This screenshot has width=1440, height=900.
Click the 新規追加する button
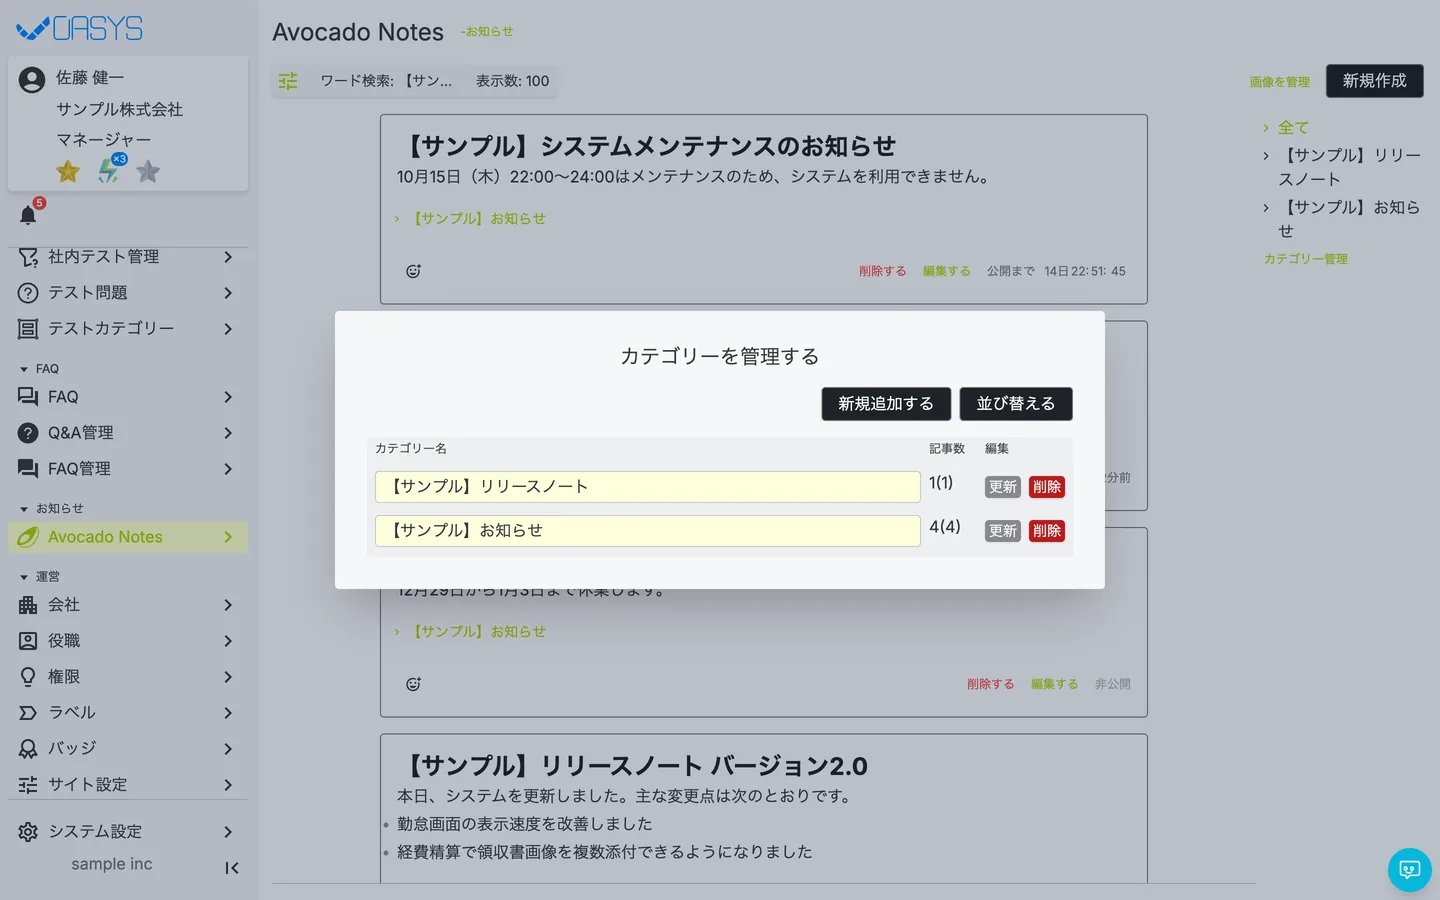coord(886,404)
